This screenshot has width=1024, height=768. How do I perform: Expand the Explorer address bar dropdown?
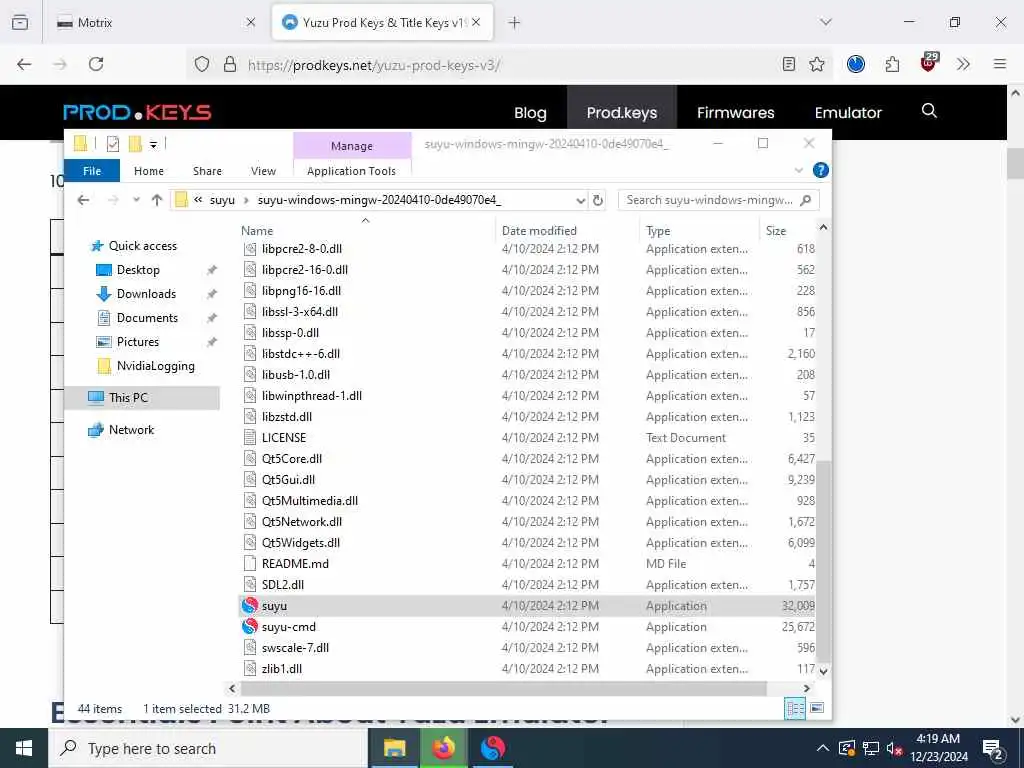pos(580,201)
